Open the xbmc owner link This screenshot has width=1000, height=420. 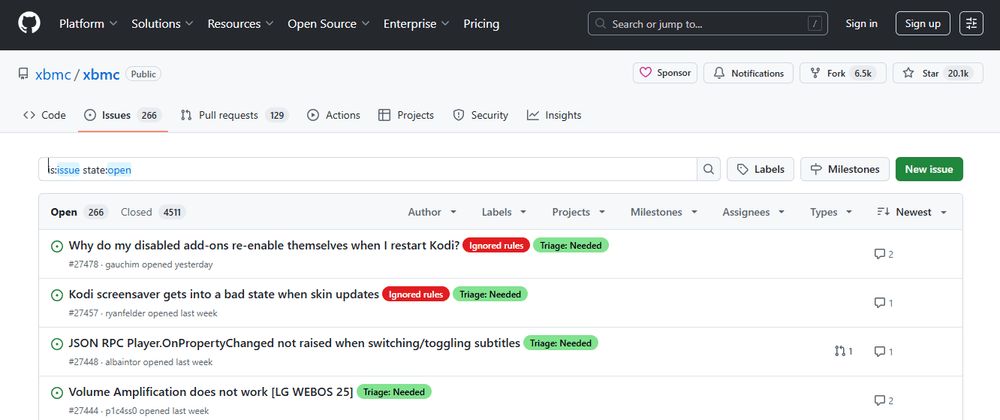pyautogui.click(x=53, y=74)
